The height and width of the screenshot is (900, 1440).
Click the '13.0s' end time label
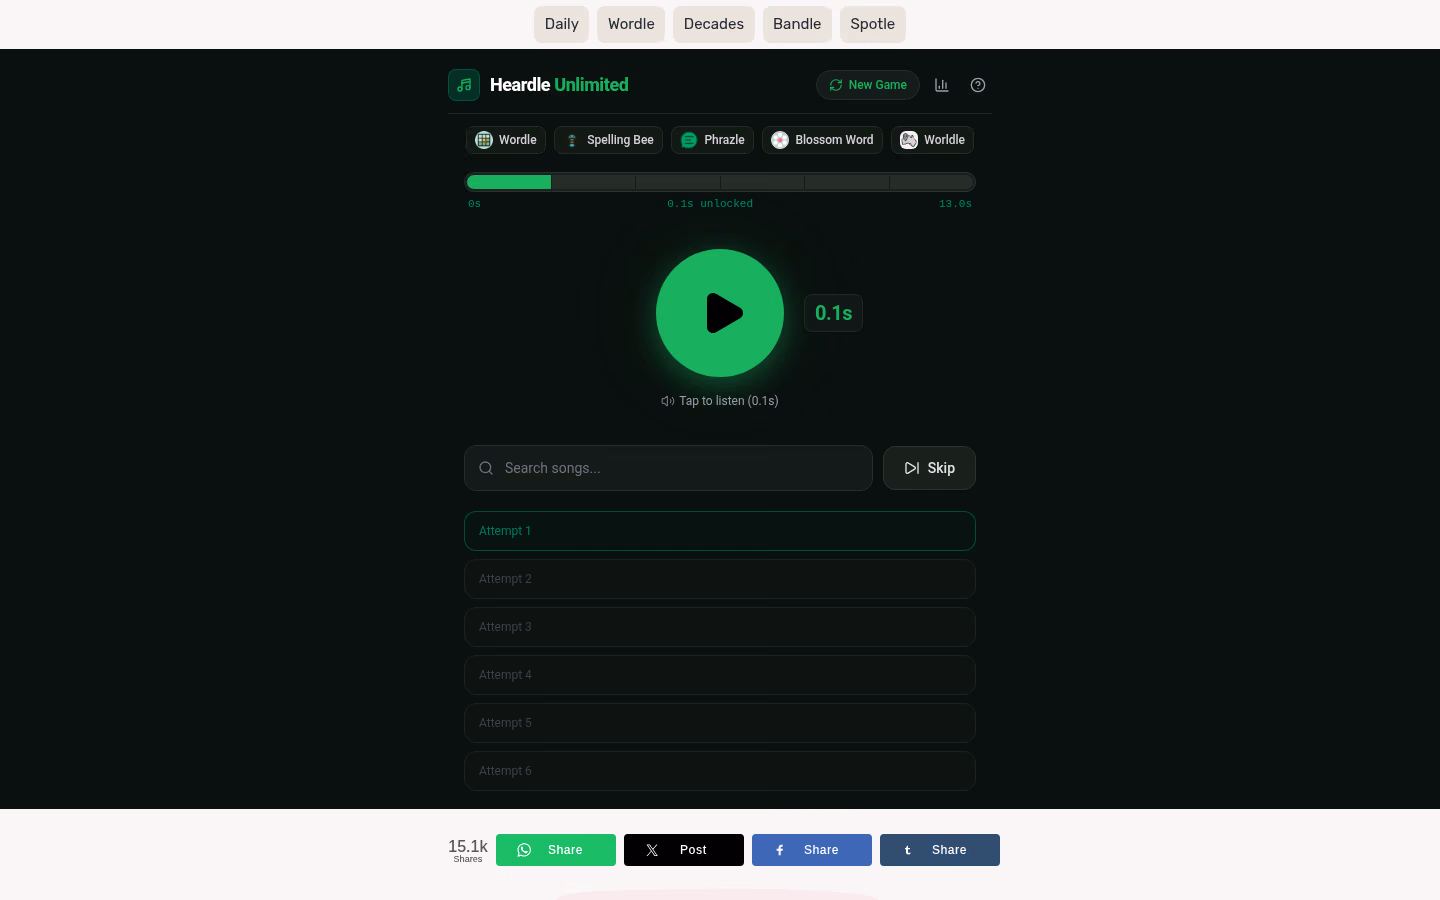click(x=955, y=204)
